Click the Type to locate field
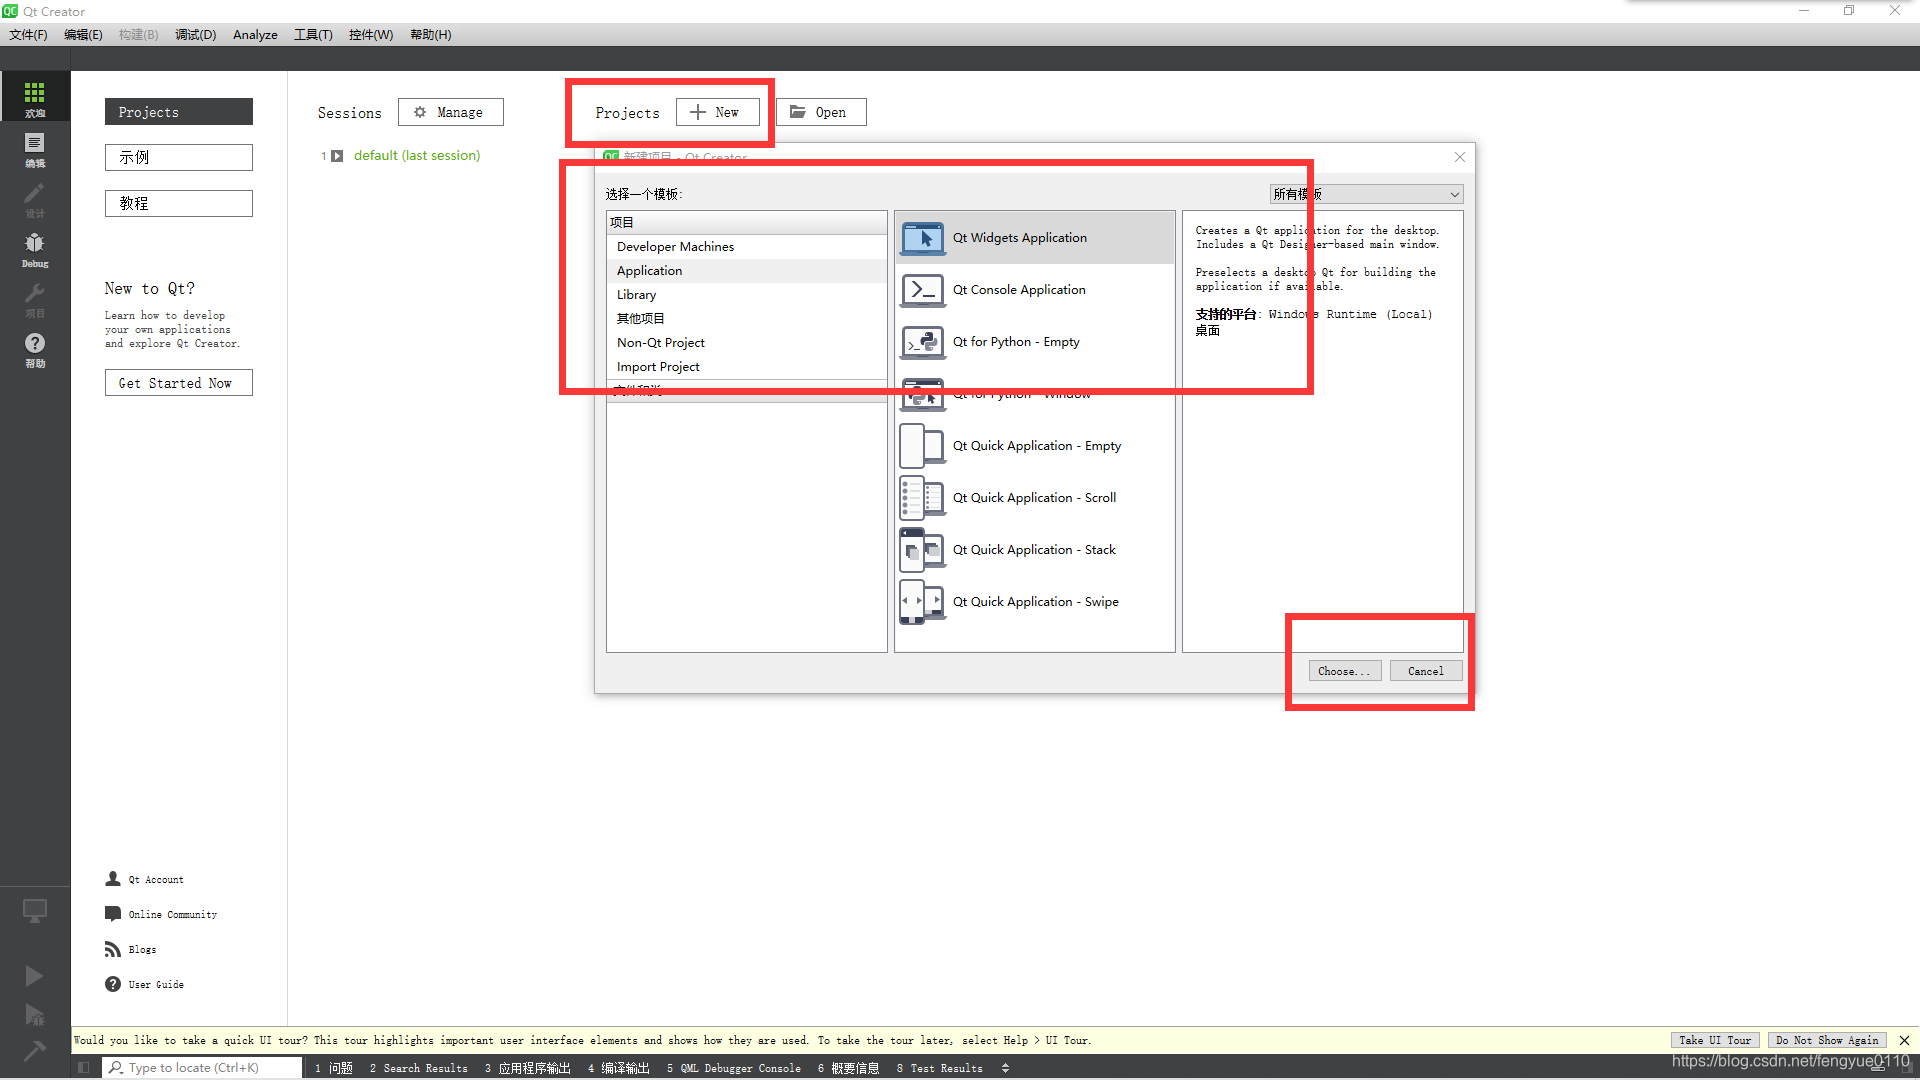Viewport: 1920px width, 1080px height. (x=200, y=1068)
